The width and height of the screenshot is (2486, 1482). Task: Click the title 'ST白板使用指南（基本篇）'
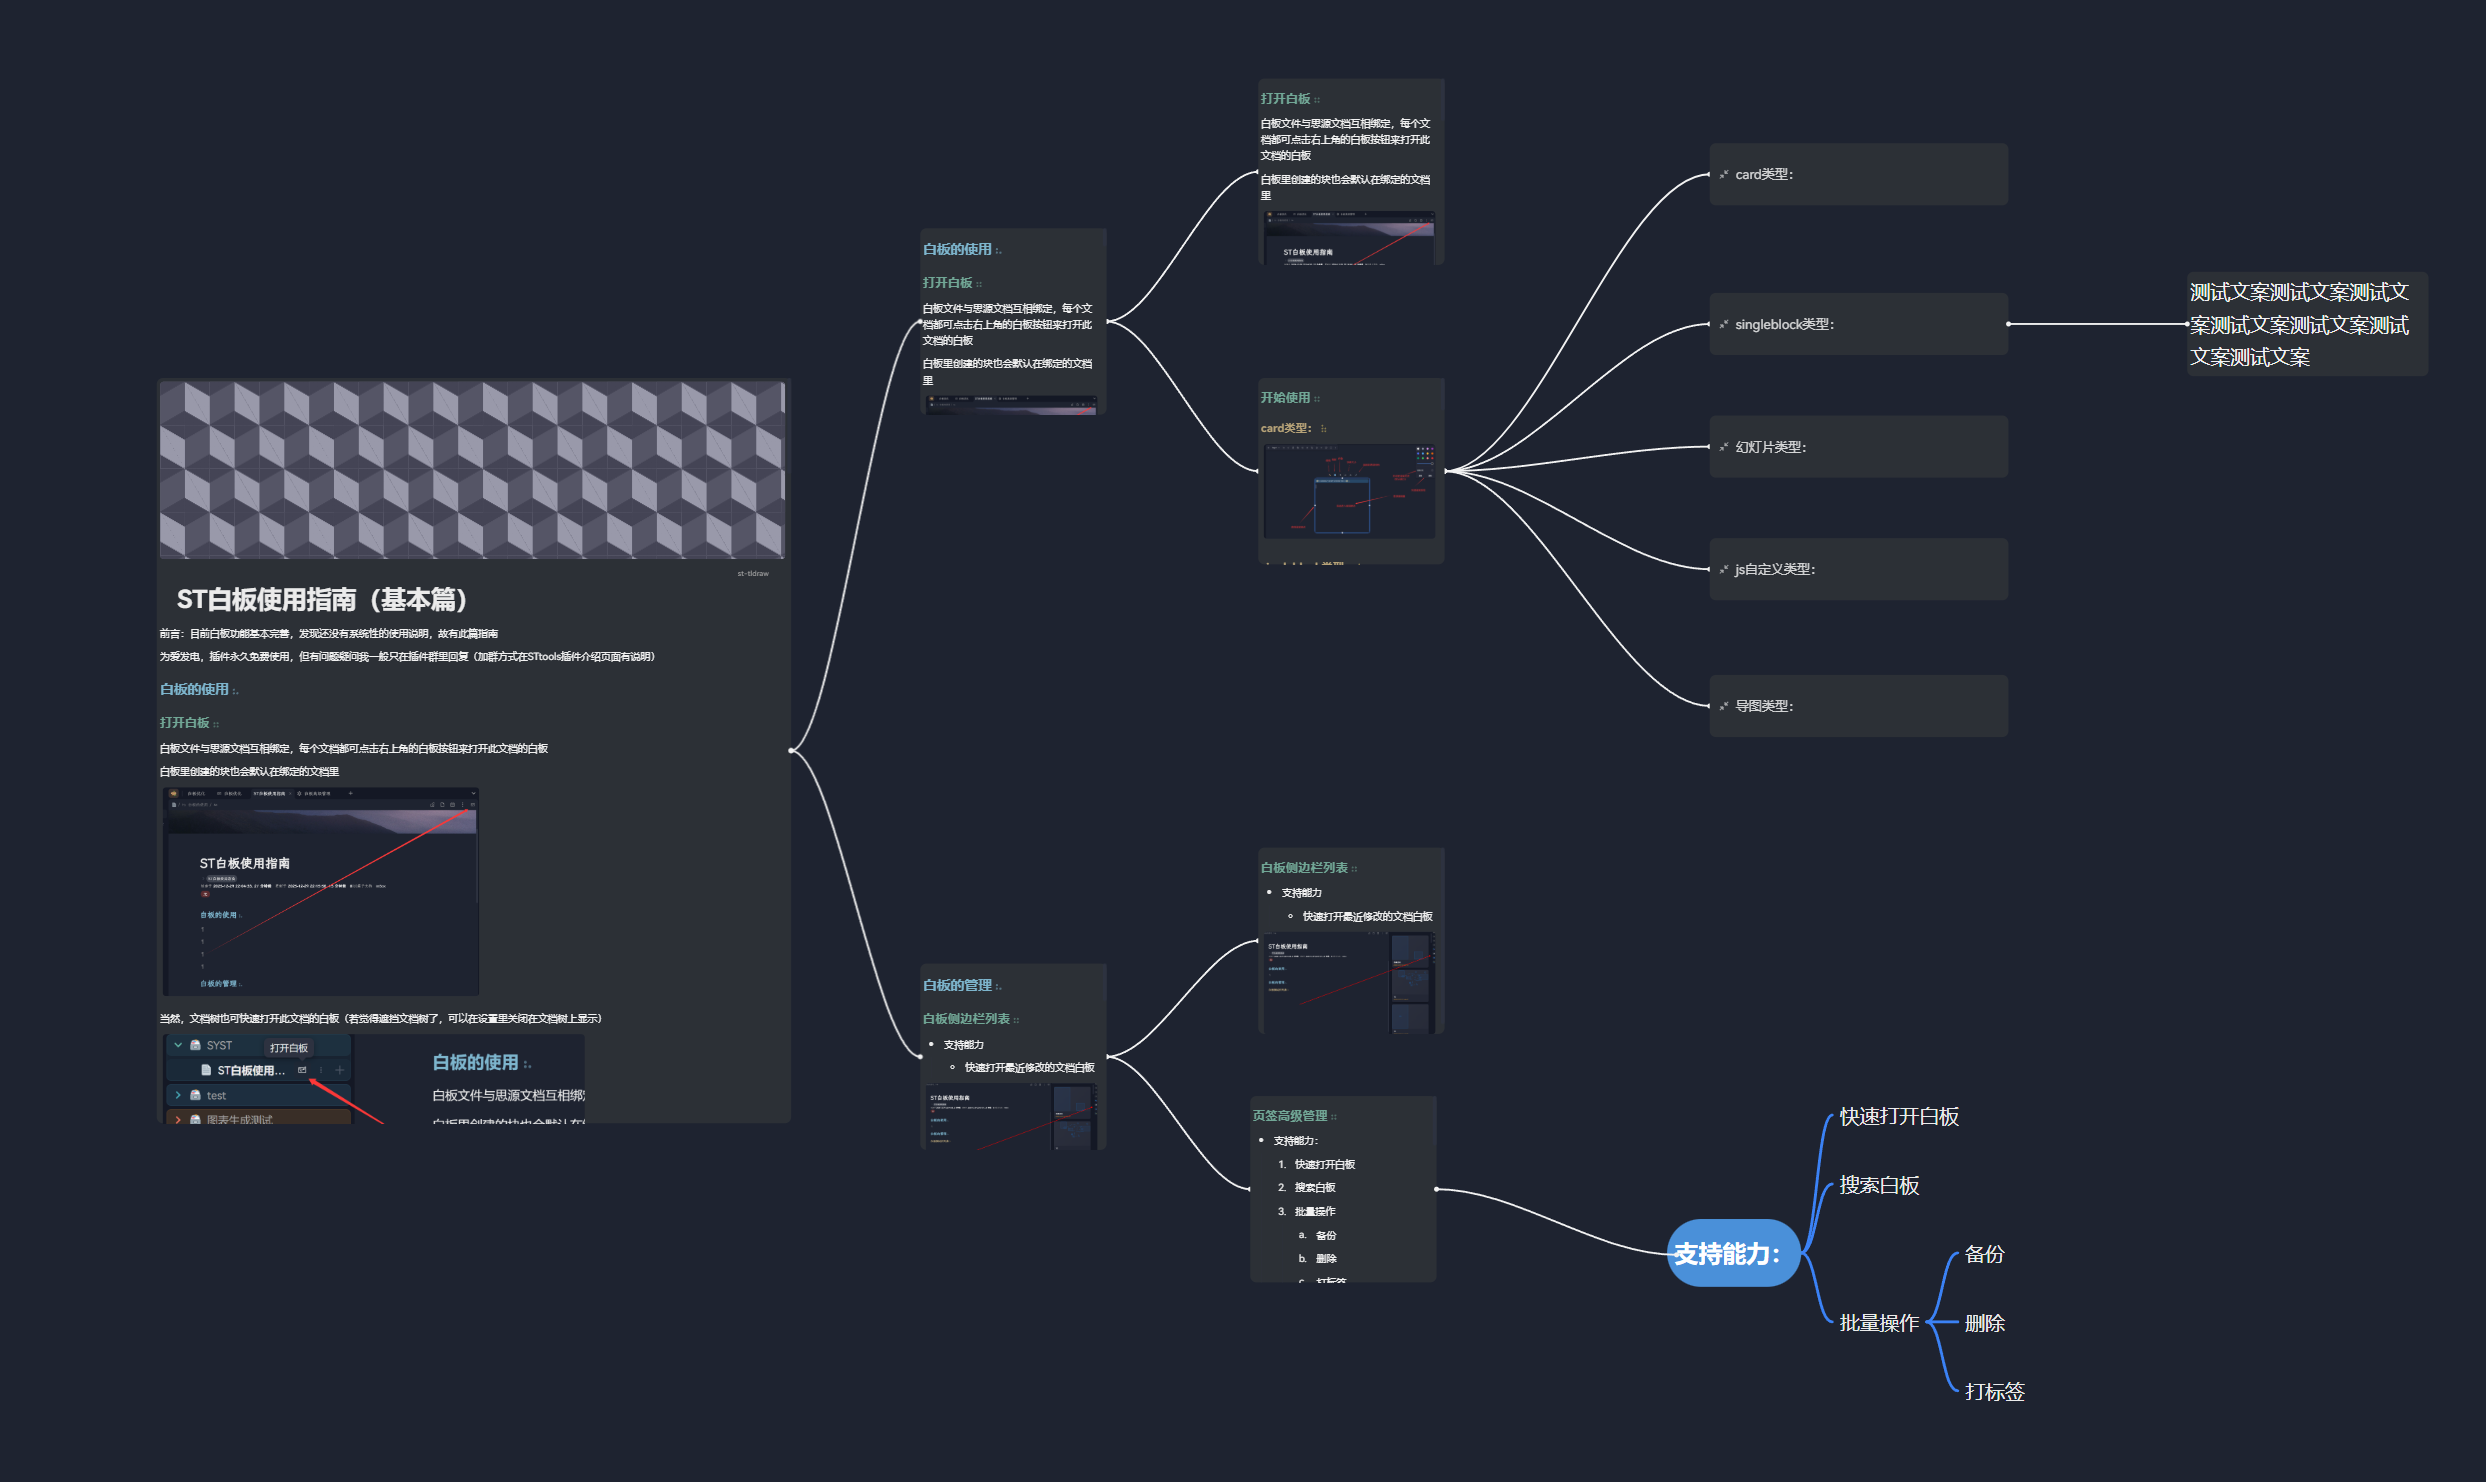[322, 600]
